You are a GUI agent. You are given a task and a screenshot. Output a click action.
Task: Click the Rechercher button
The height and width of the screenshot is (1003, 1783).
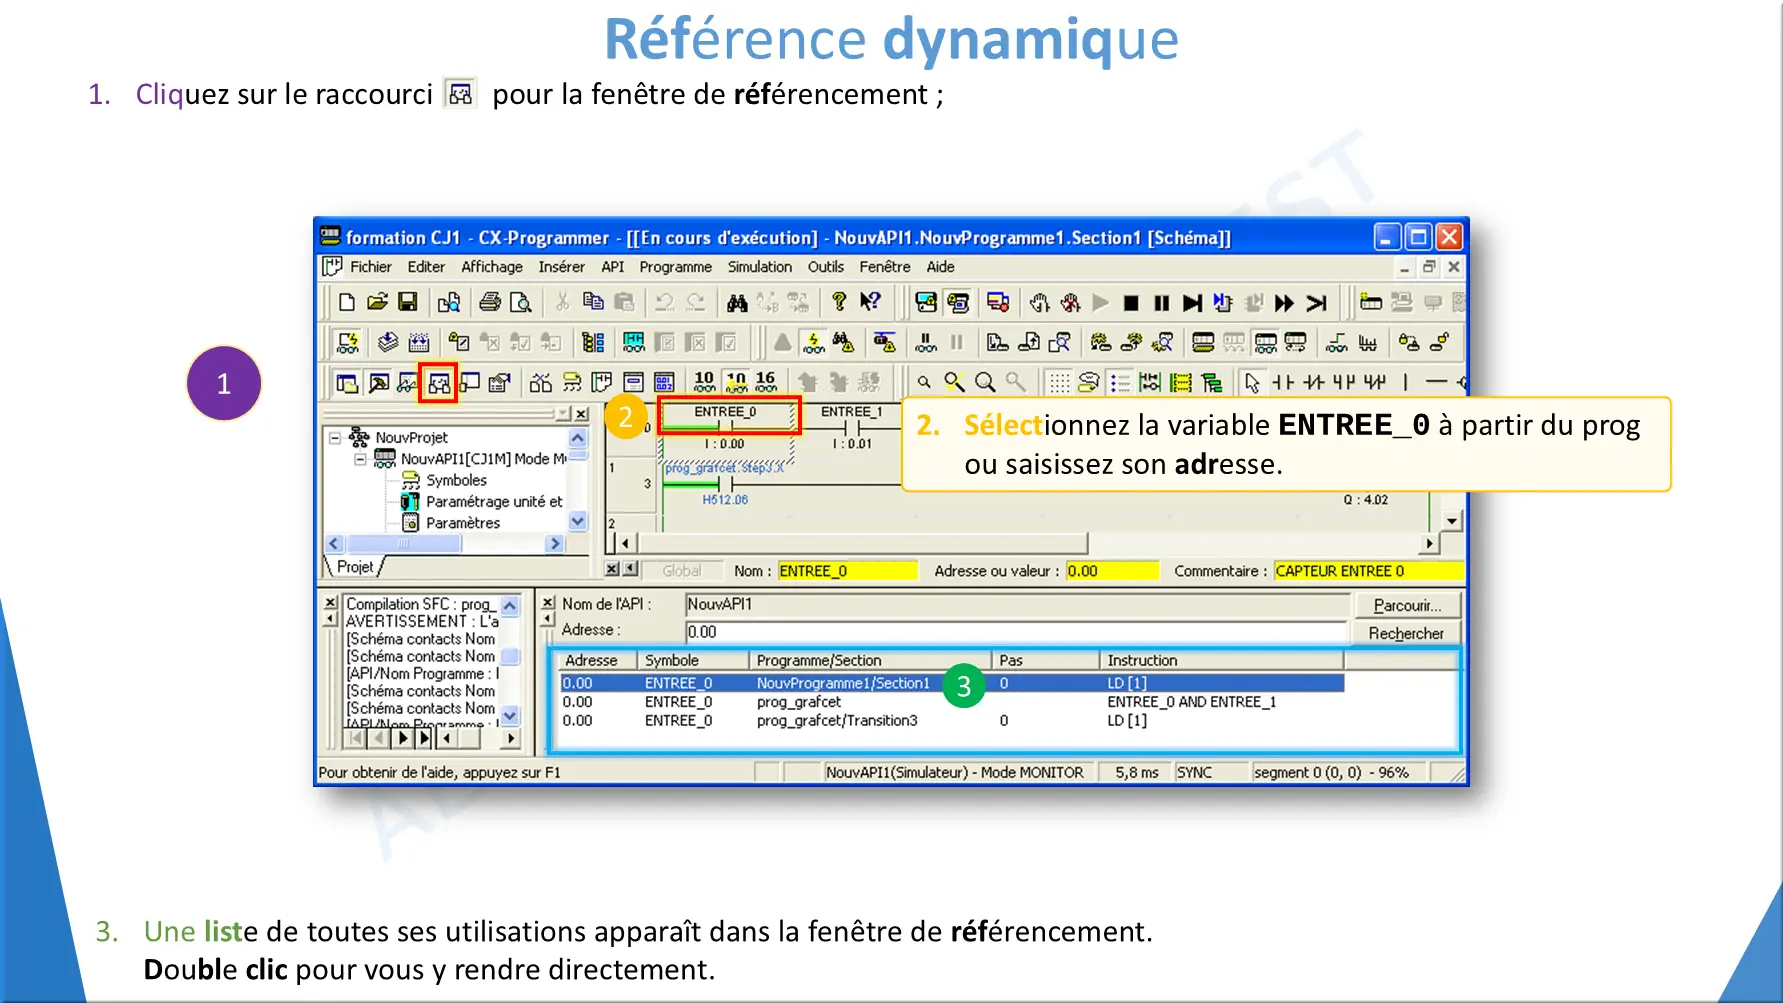tap(1406, 633)
